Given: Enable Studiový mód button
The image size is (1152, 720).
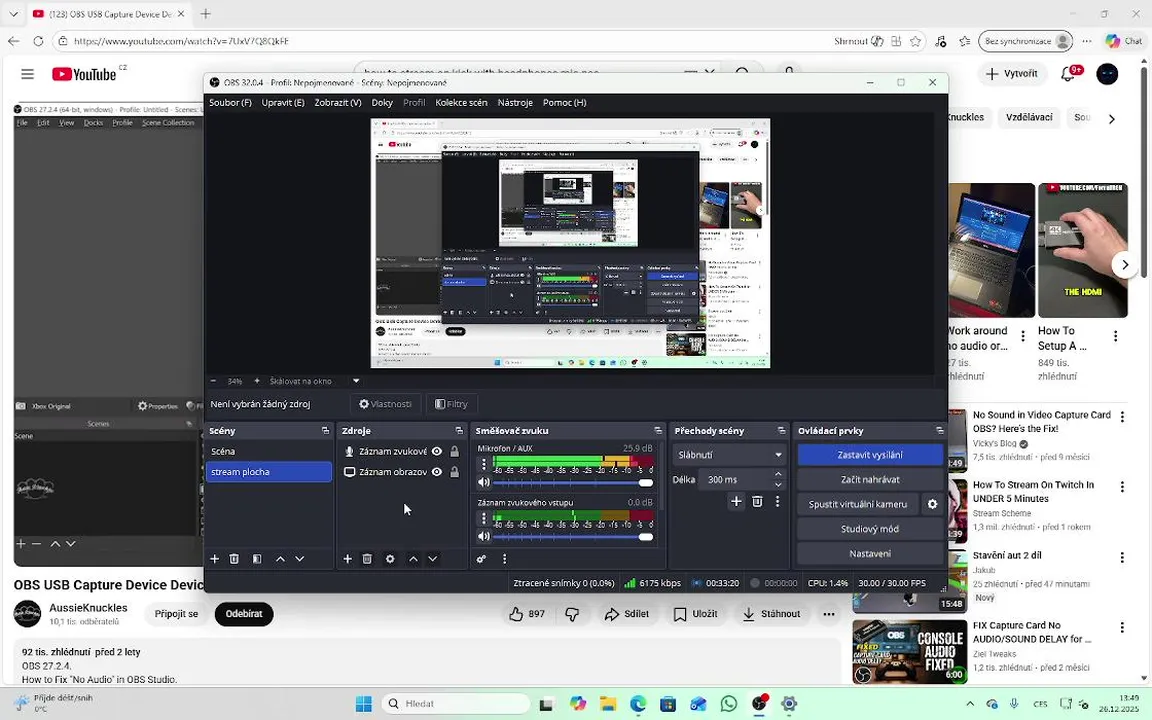Looking at the screenshot, I should (x=870, y=529).
